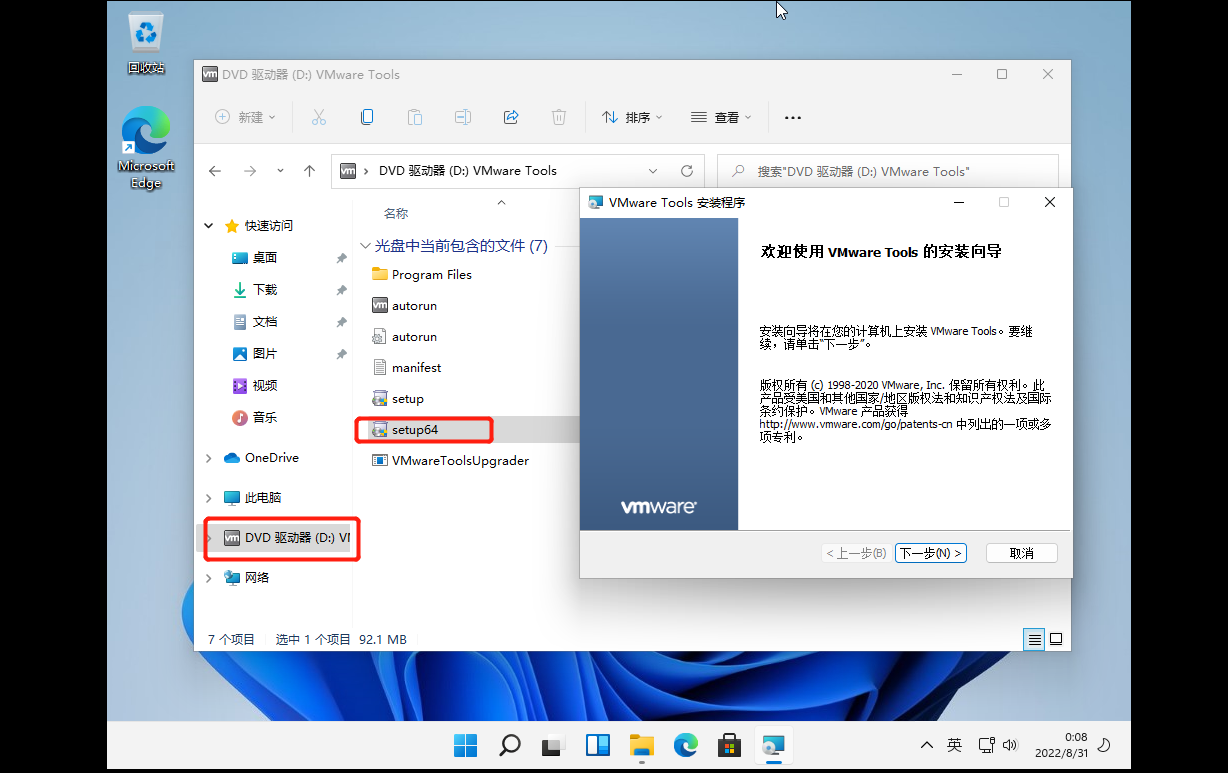Click the search box for the DVD drive
Image resolution: width=1228 pixels, height=773 pixels.
pos(888,171)
